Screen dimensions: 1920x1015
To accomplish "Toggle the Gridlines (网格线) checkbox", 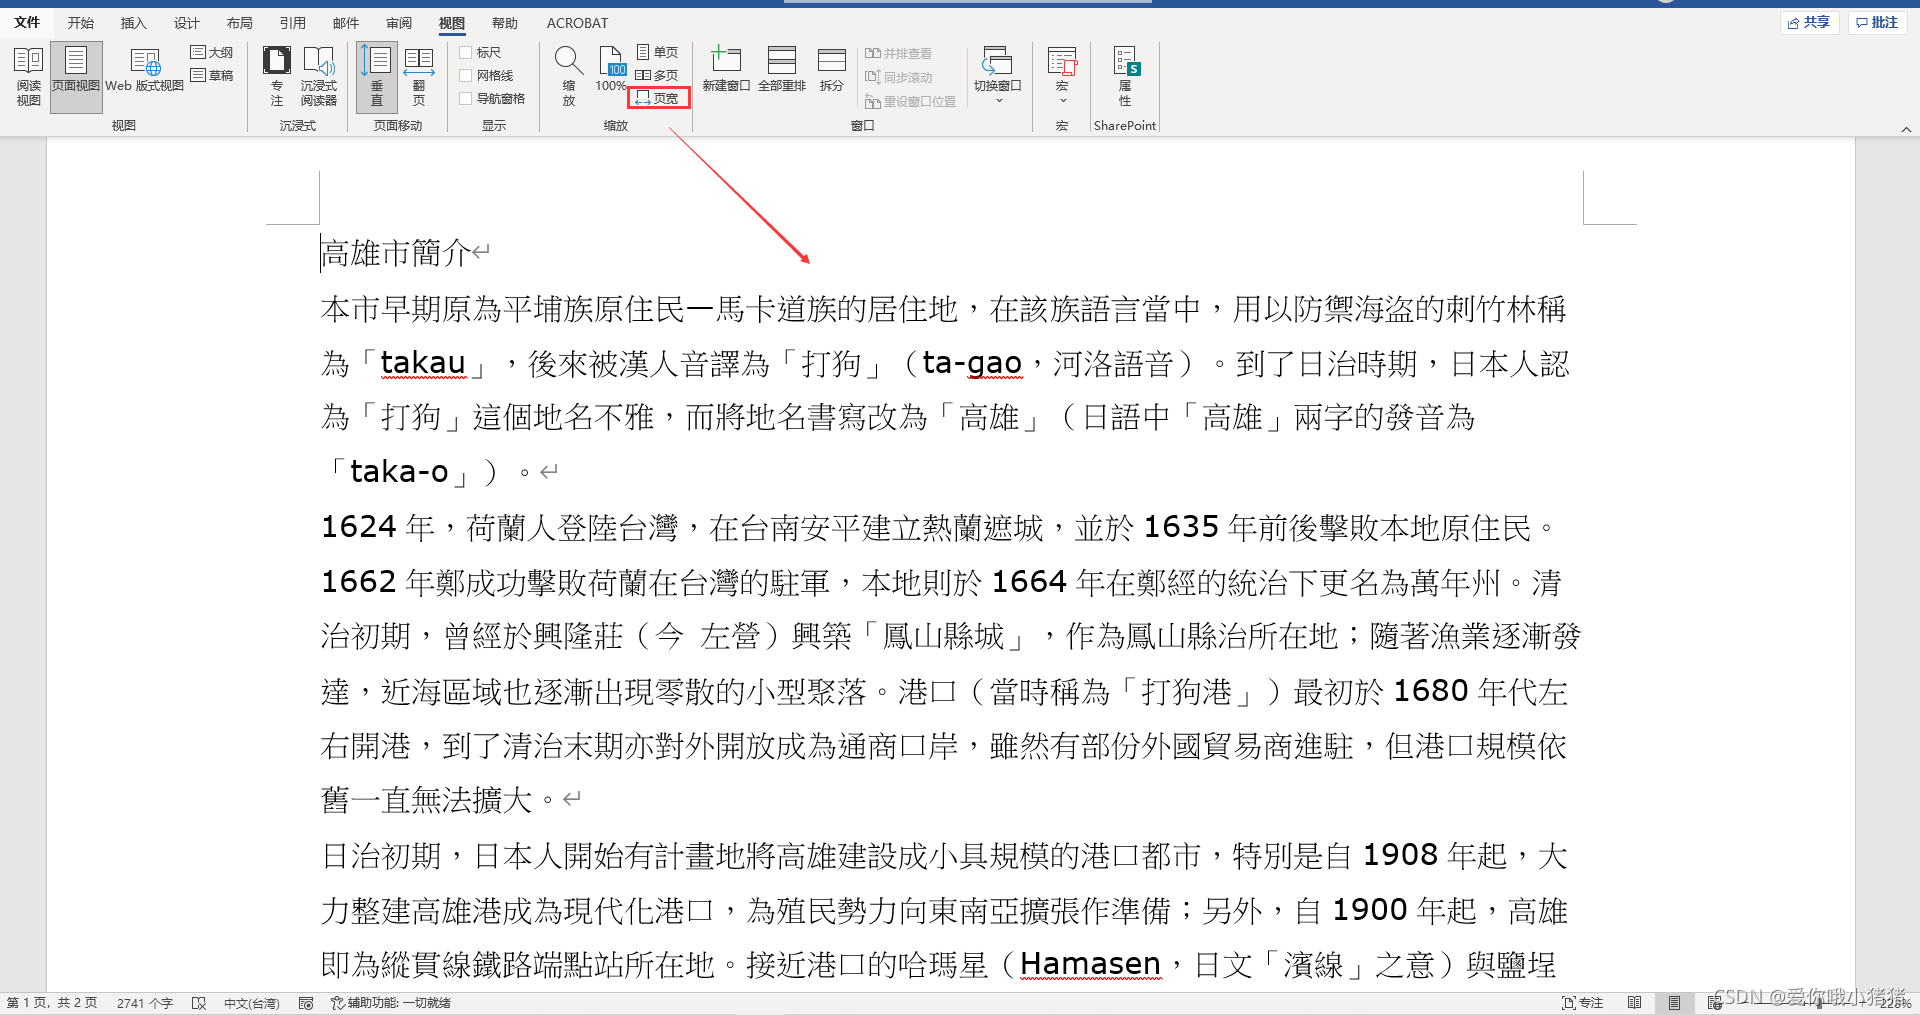I will click(466, 75).
